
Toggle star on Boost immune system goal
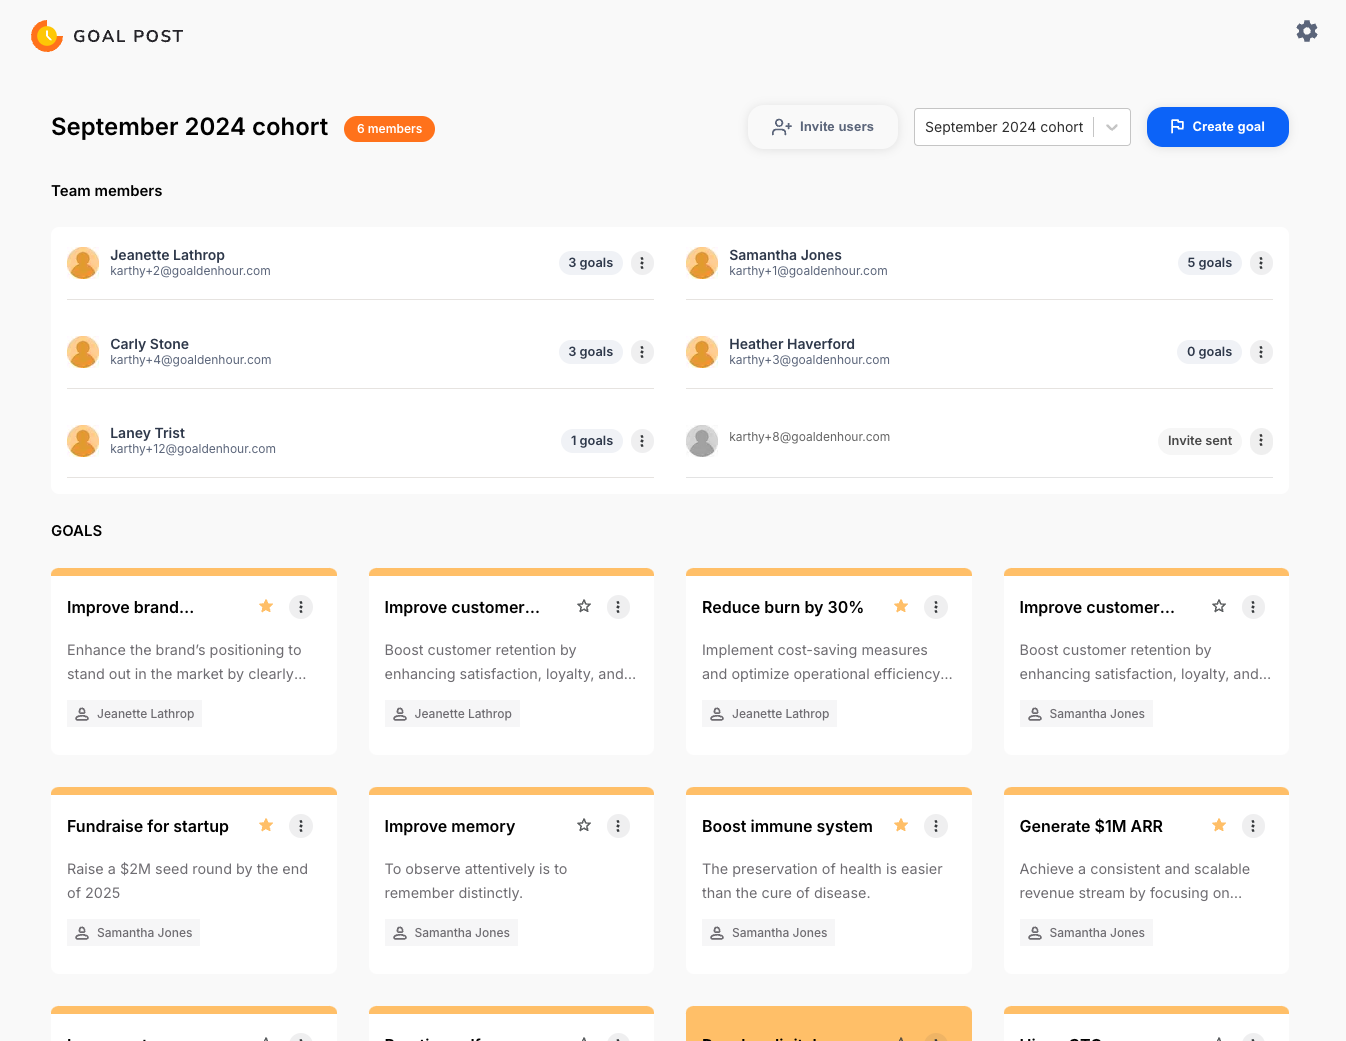901,825
